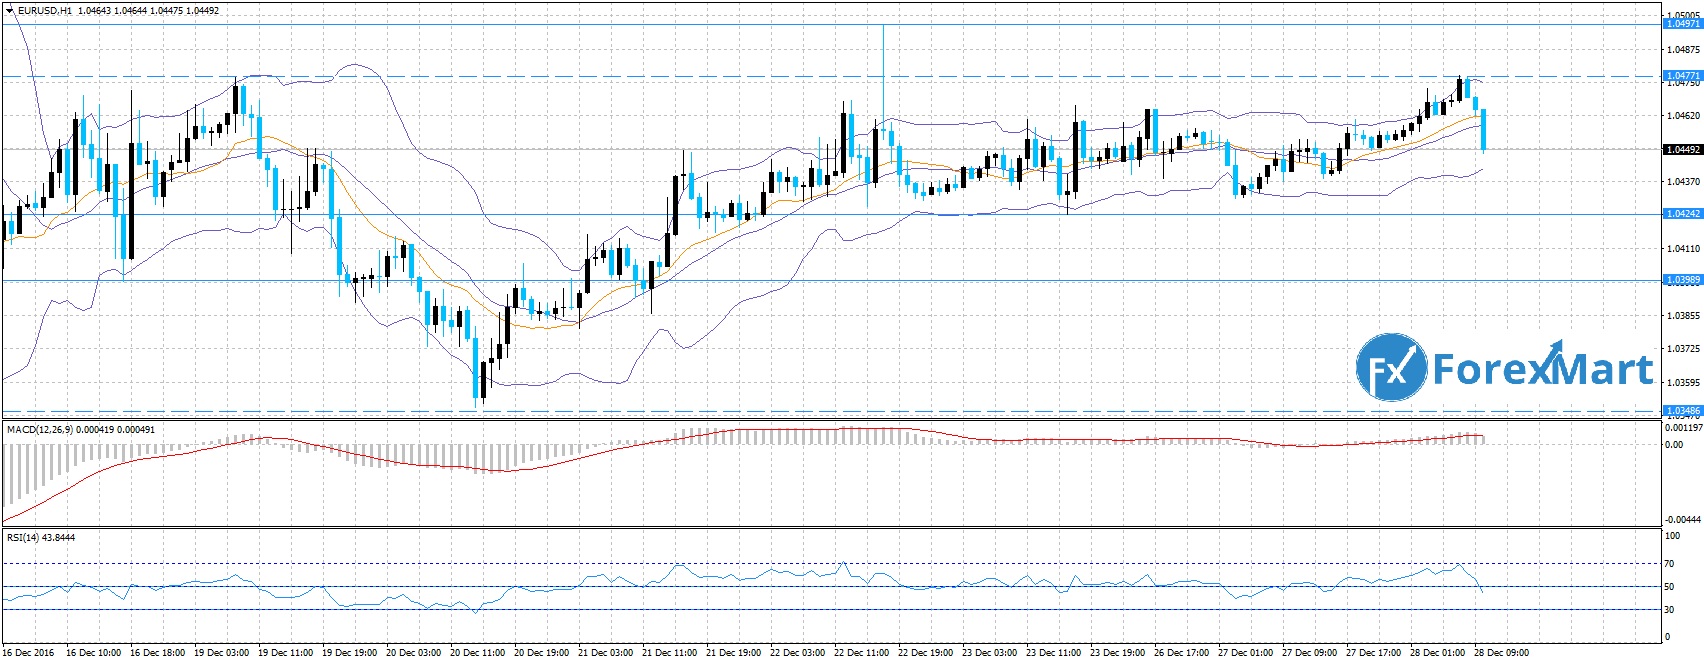The image size is (1704, 664).
Task: Click the current price label 1.04492
Action: coord(1682,150)
